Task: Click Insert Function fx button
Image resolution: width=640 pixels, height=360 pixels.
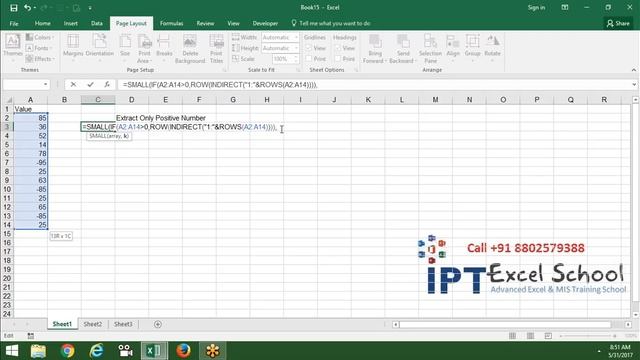Action: [107, 84]
